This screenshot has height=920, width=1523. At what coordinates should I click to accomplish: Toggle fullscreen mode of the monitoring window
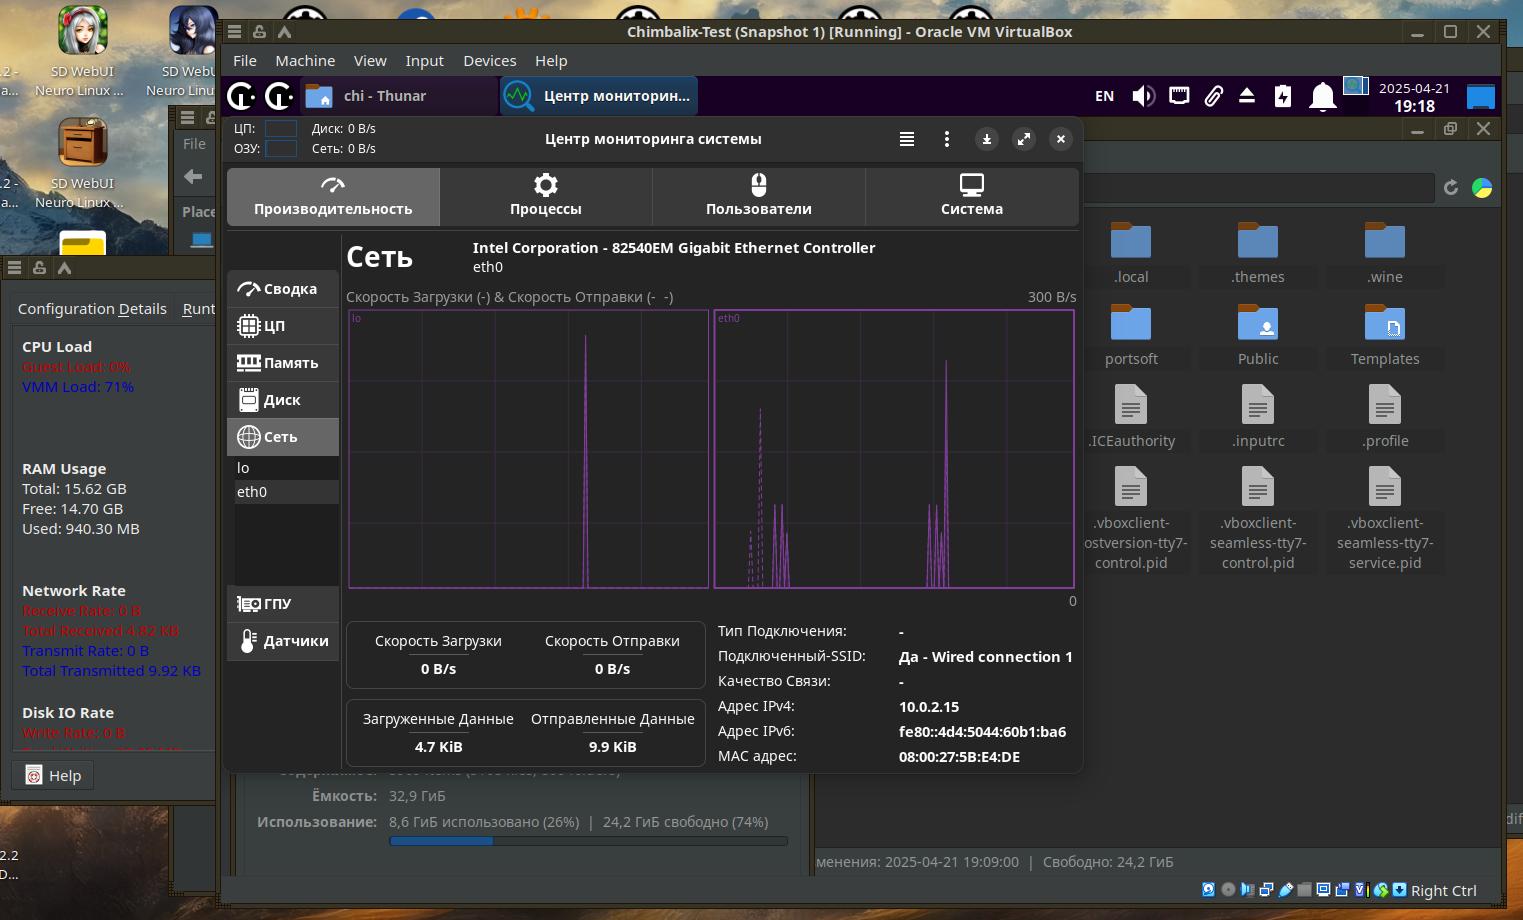[x=1023, y=140]
